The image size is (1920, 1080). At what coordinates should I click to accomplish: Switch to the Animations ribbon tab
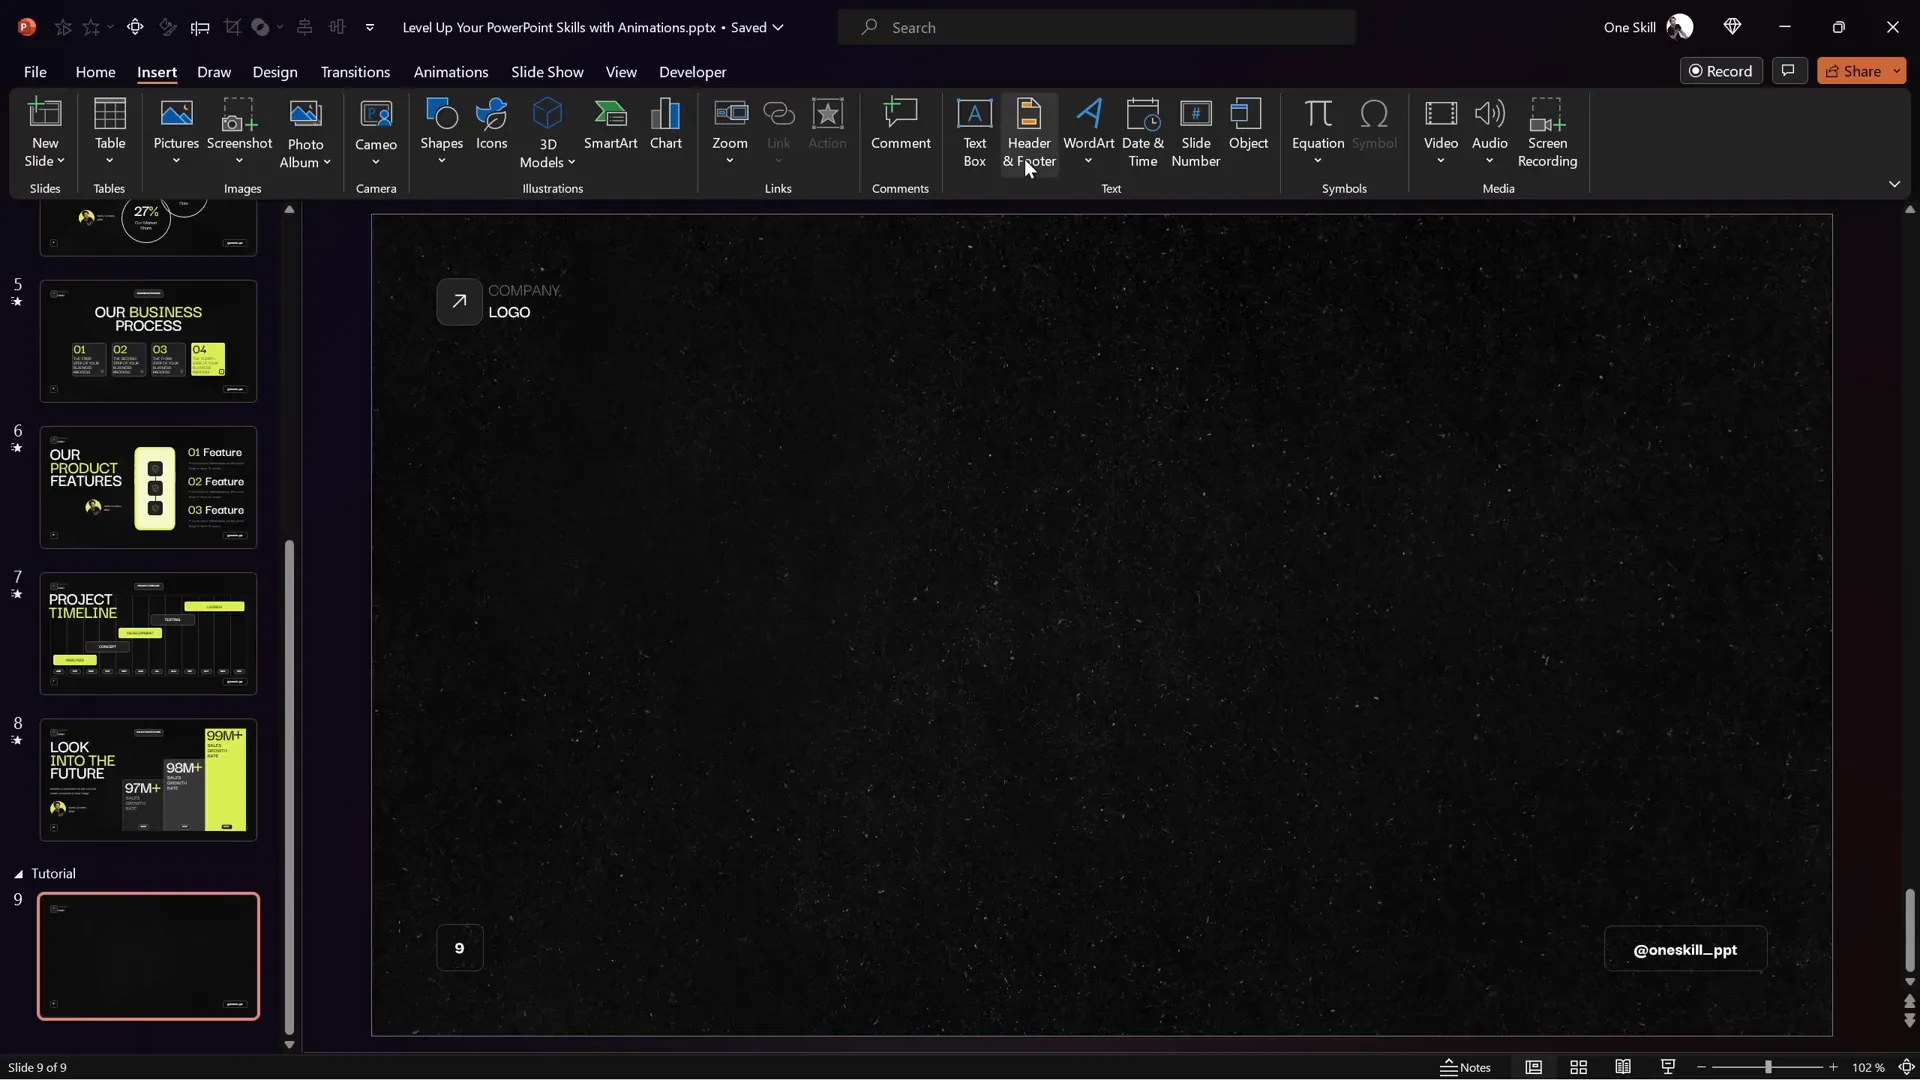coord(452,72)
